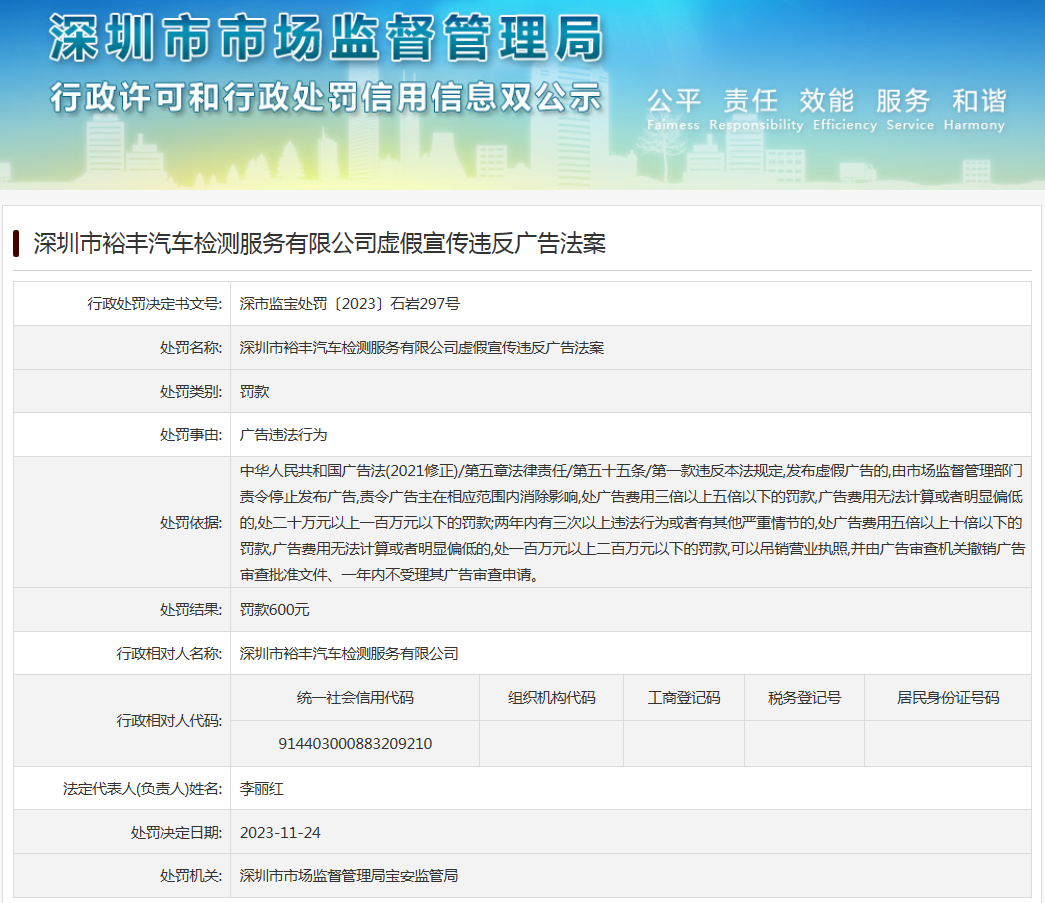The width and height of the screenshot is (1045, 903).
Task: Click the 处罚名称 label
Action: 191,348
